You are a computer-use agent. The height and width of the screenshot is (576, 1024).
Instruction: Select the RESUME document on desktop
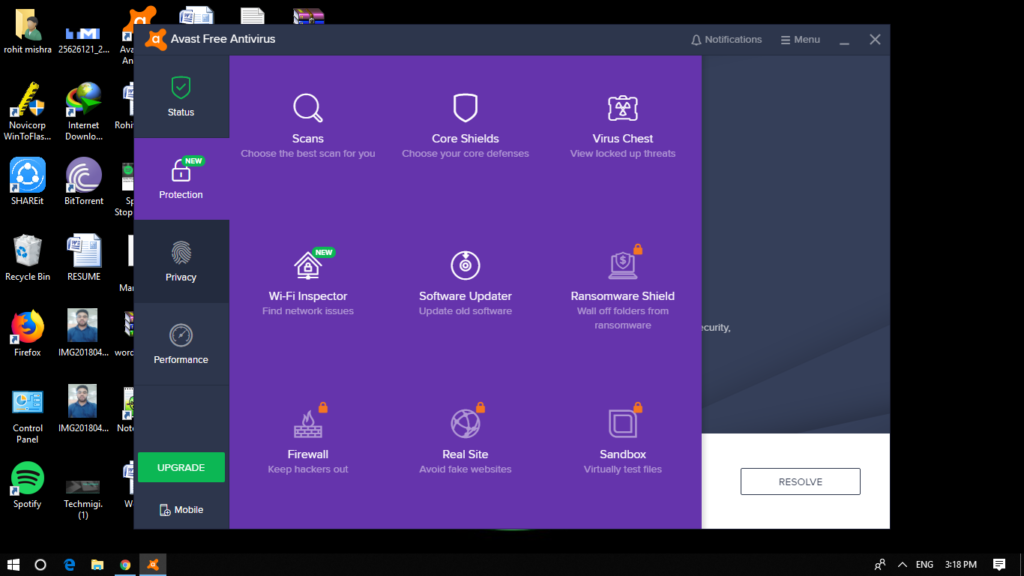[x=84, y=258]
